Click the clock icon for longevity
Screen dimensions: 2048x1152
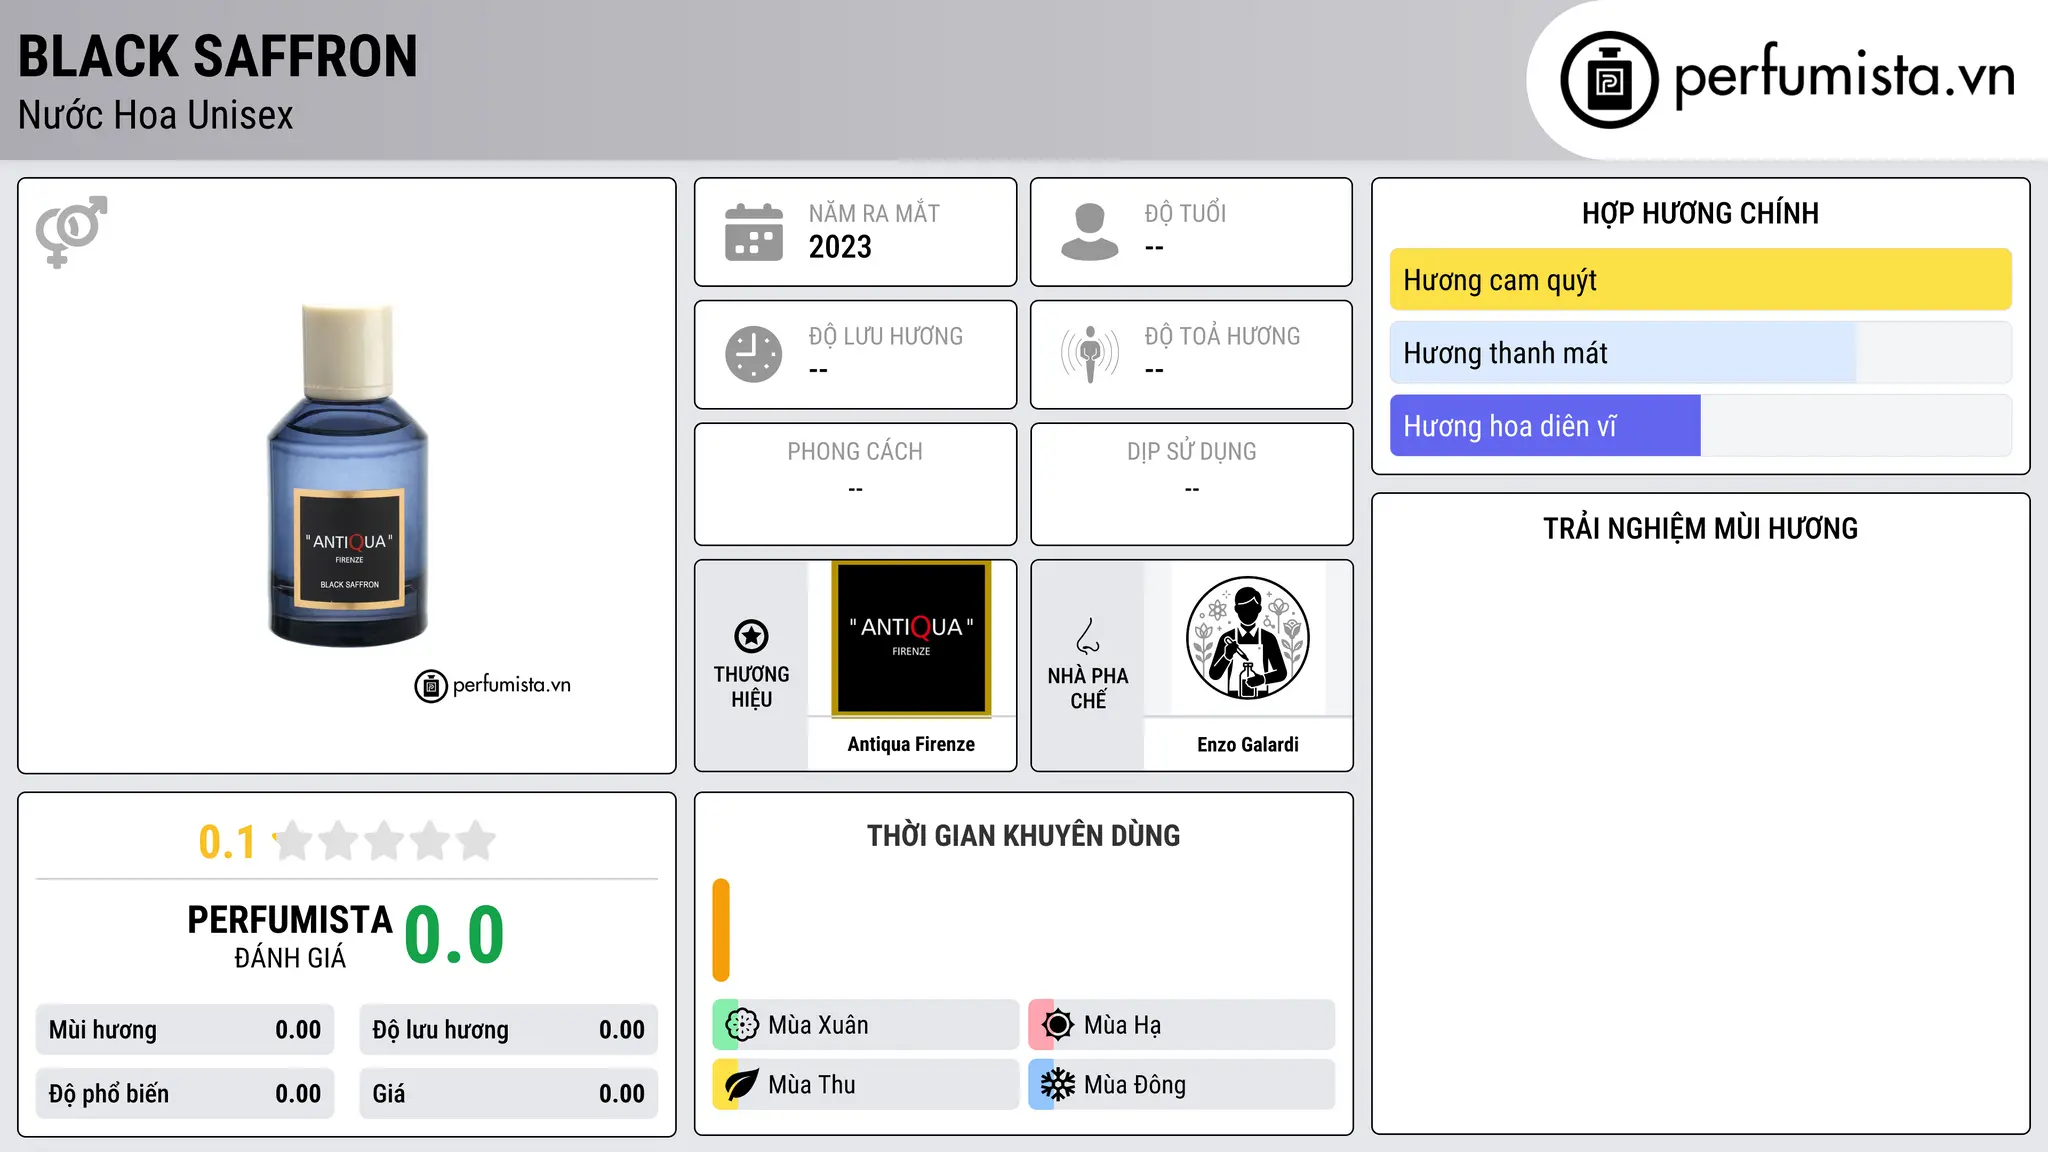(754, 354)
